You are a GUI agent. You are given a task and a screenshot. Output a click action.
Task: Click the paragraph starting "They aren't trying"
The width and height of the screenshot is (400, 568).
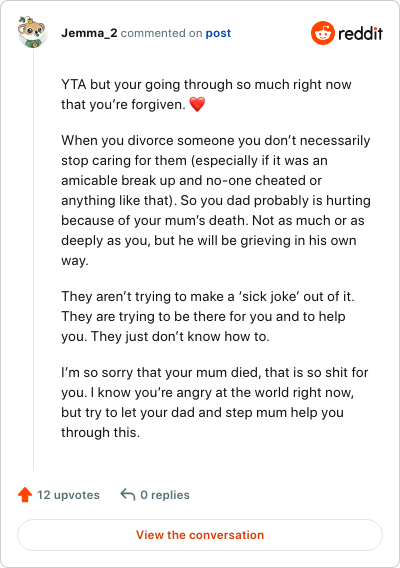[208, 316]
